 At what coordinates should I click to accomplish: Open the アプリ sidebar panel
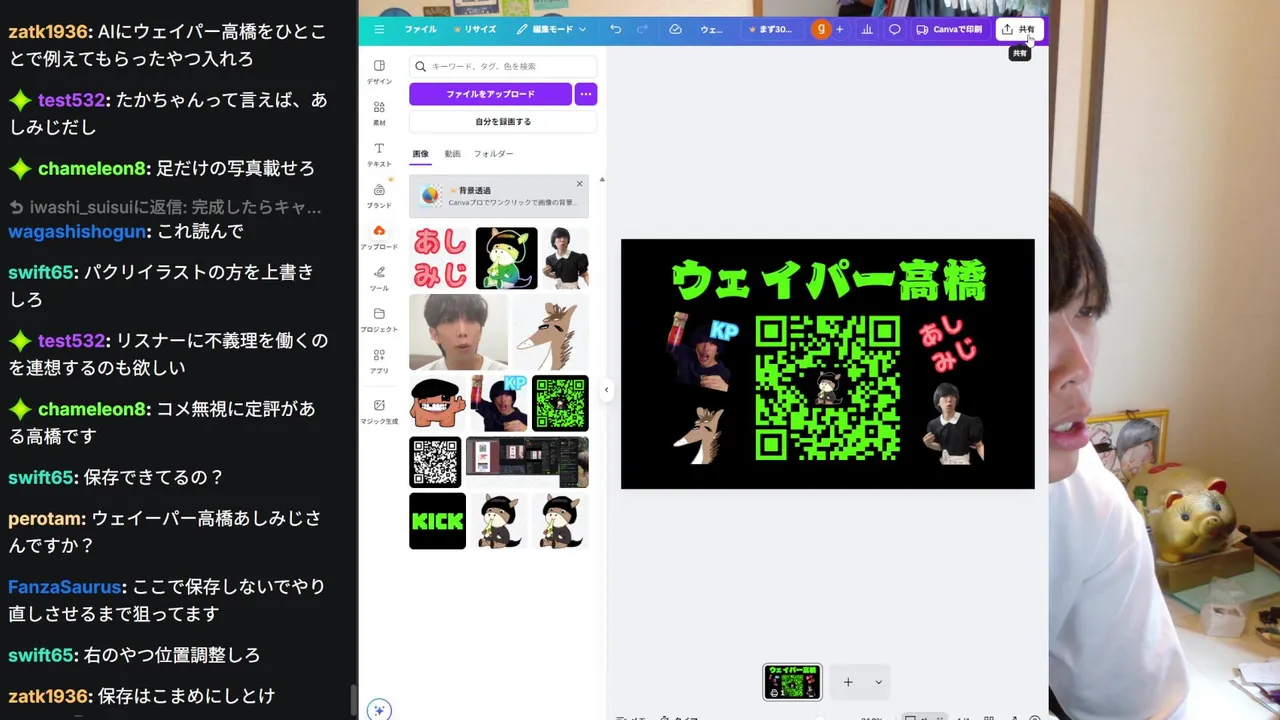point(379,361)
